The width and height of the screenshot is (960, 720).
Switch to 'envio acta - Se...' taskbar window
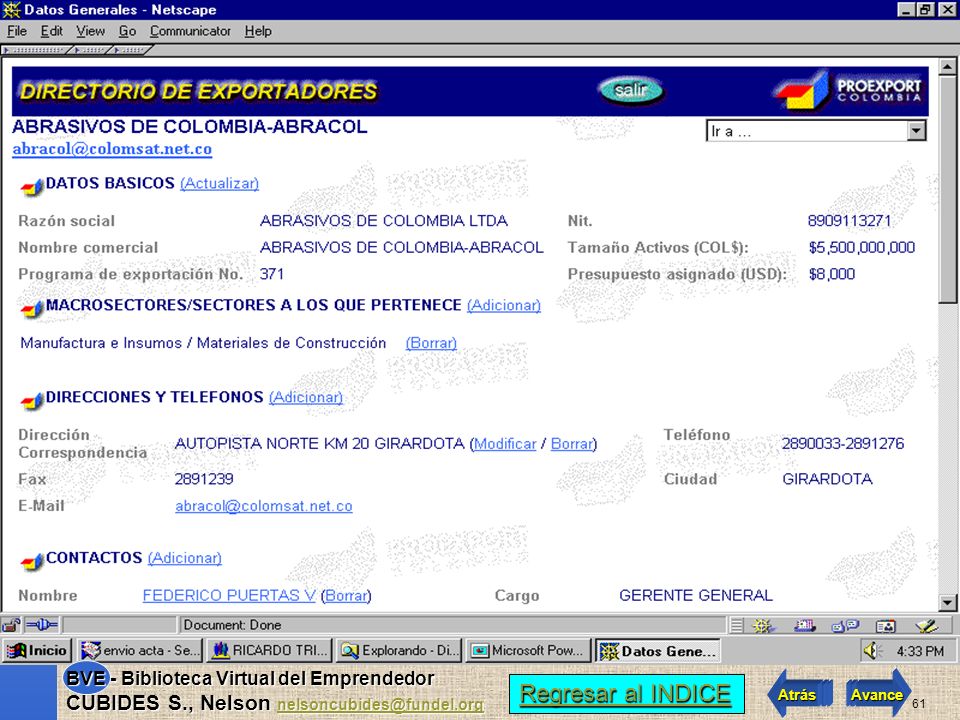coord(140,651)
